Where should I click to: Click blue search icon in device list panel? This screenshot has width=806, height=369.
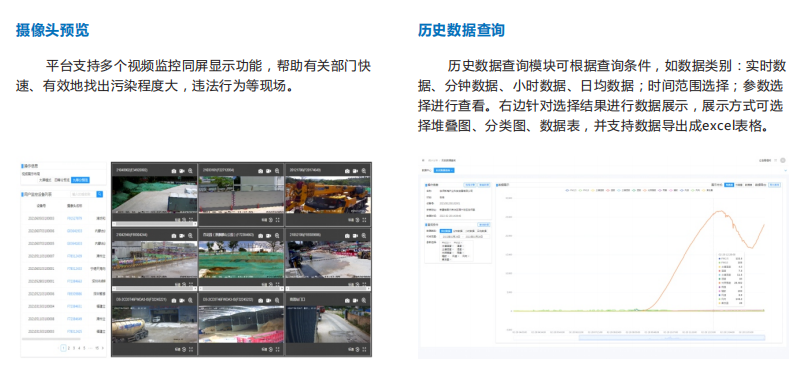pyautogui.click(x=100, y=194)
